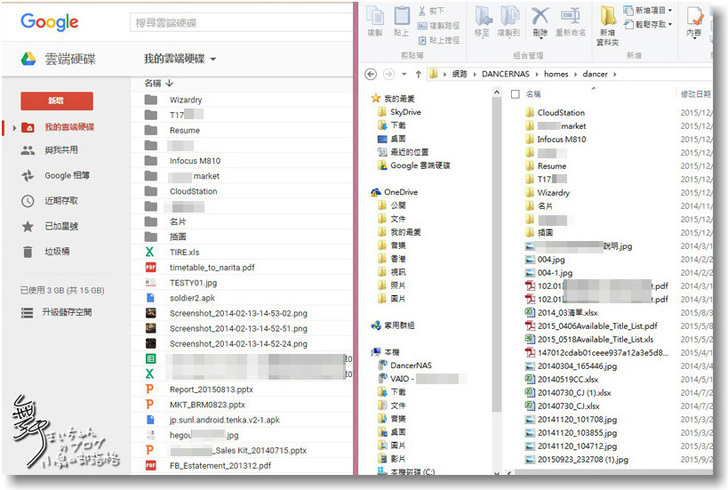
Task: Select the 名片 folder in Explorer file list
Action: [x=545, y=206]
